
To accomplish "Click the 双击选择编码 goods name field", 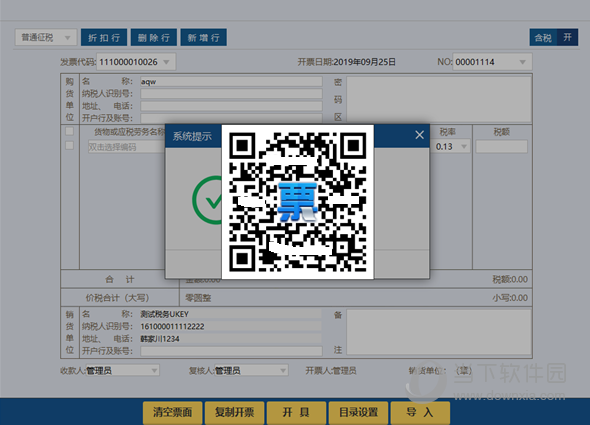I will coord(126,147).
